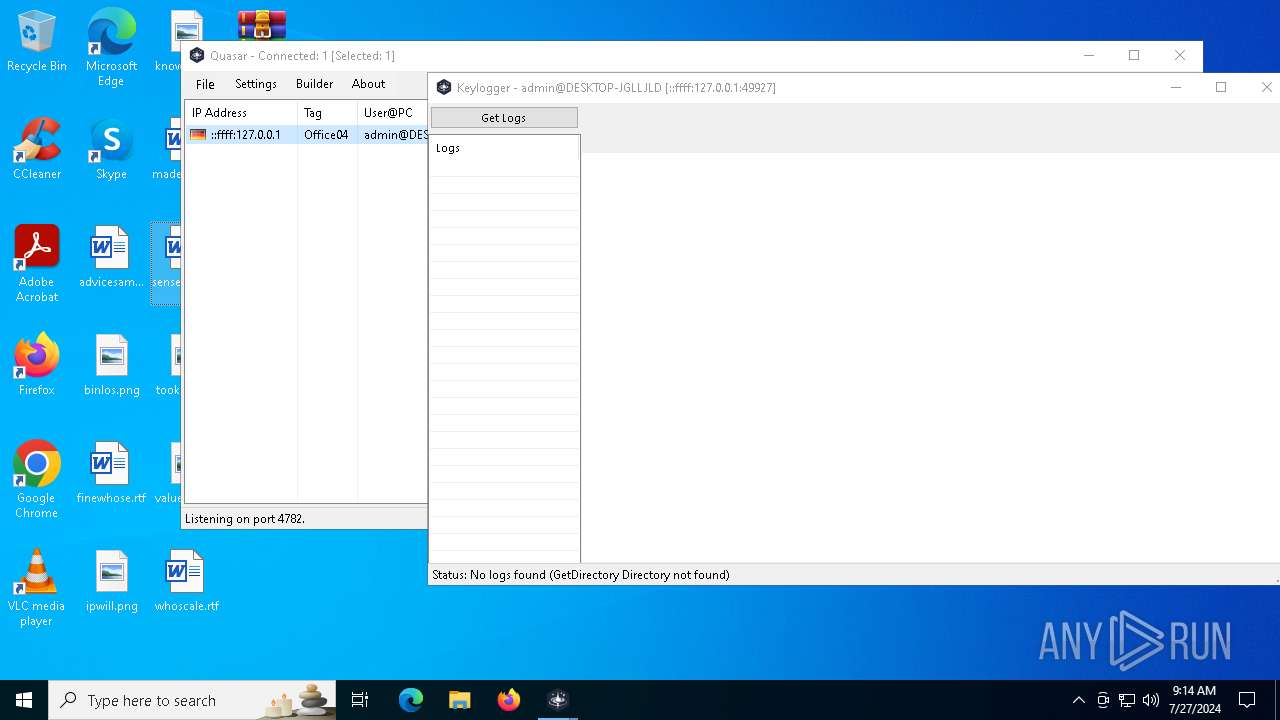
Task: Open File Explorer from taskbar
Action: [459, 700]
